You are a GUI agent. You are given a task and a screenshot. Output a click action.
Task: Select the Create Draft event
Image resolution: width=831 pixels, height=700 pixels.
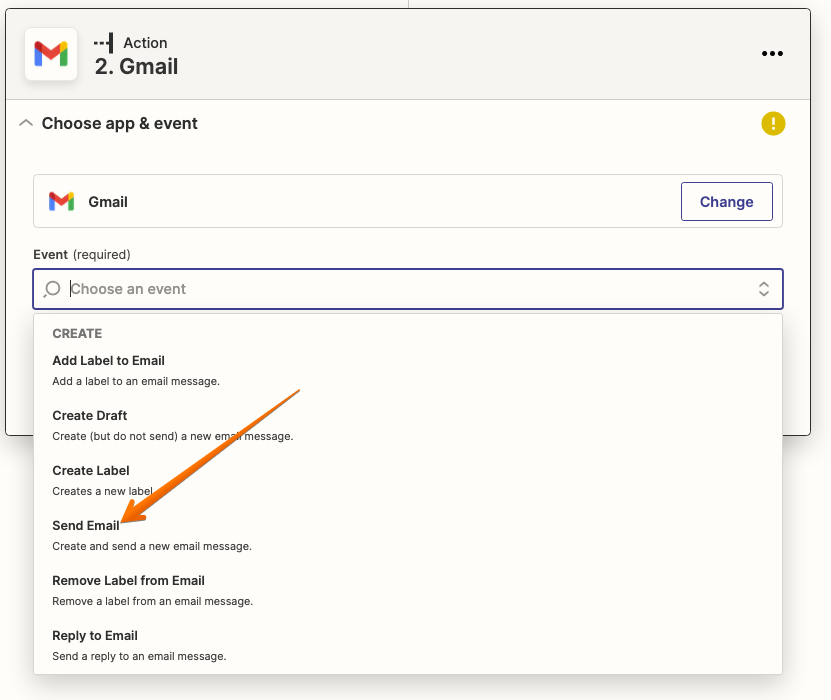(x=408, y=426)
